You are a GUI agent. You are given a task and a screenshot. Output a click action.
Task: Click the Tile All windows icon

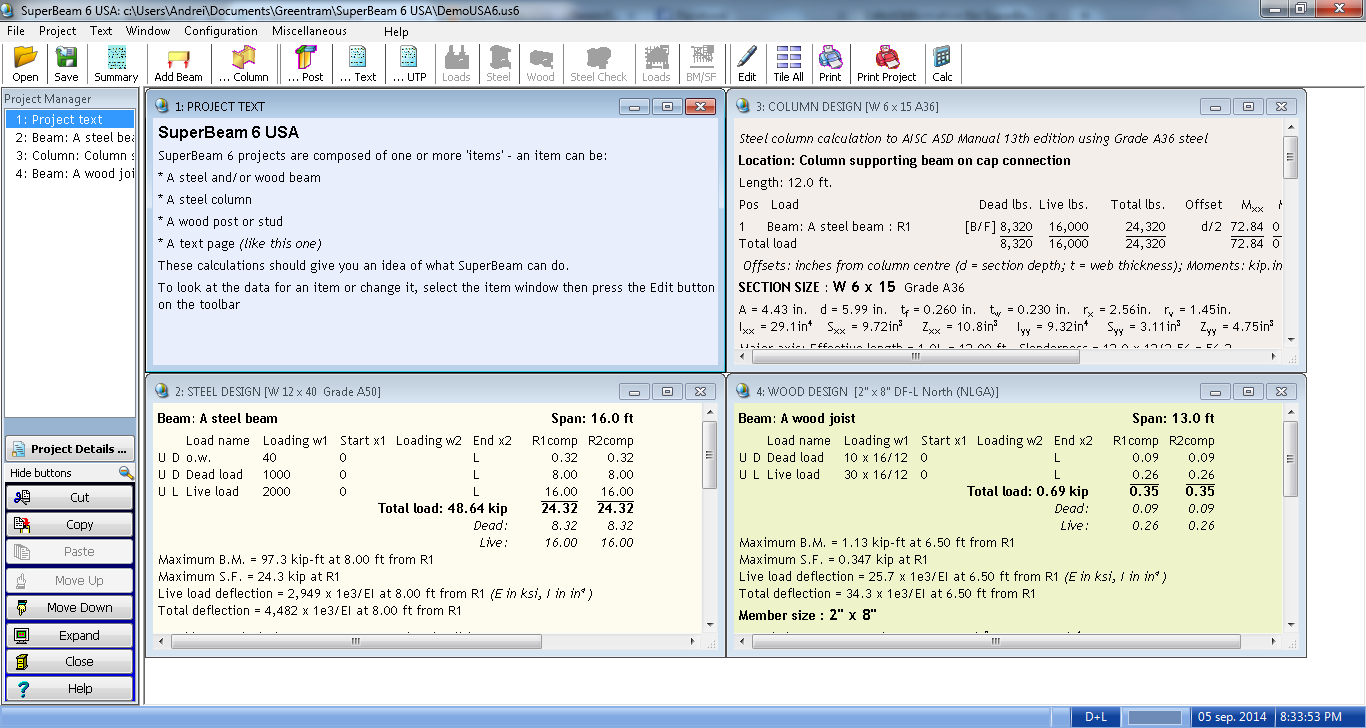pyautogui.click(x=788, y=63)
